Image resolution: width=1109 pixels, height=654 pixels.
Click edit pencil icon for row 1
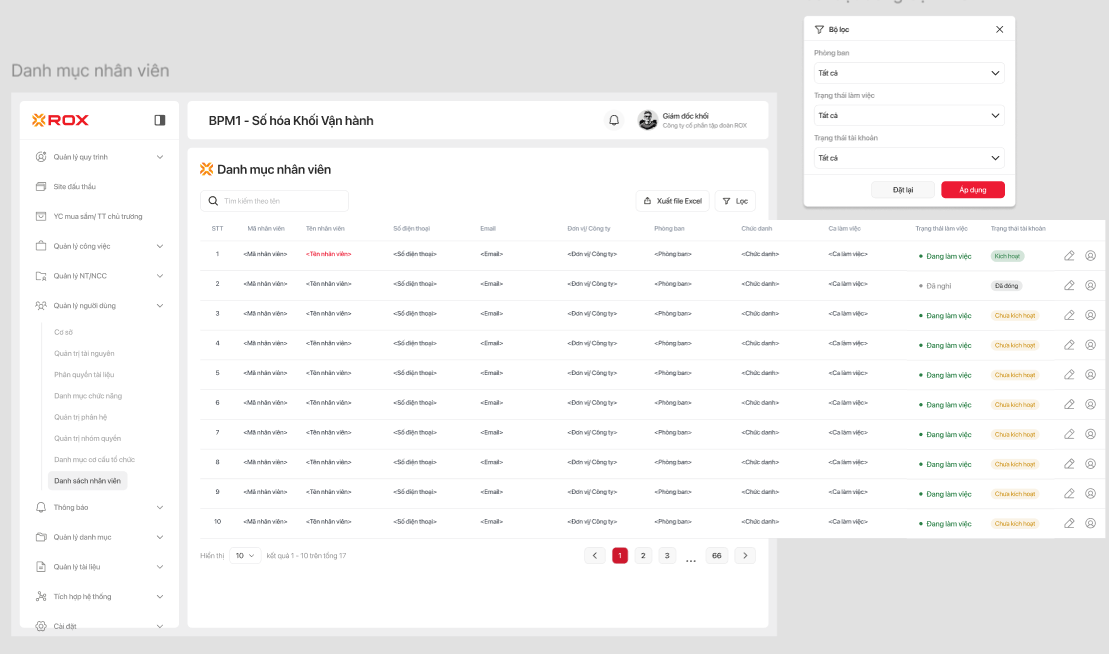[1069, 256]
